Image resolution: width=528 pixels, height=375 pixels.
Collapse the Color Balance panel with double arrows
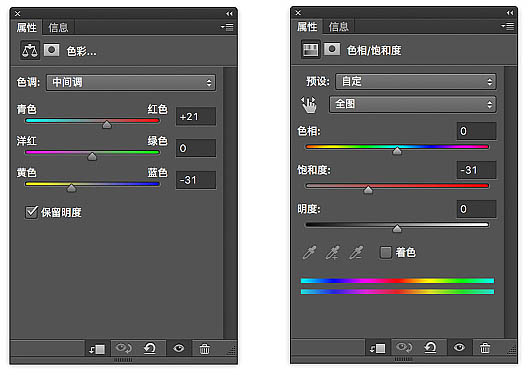(229, 13)
